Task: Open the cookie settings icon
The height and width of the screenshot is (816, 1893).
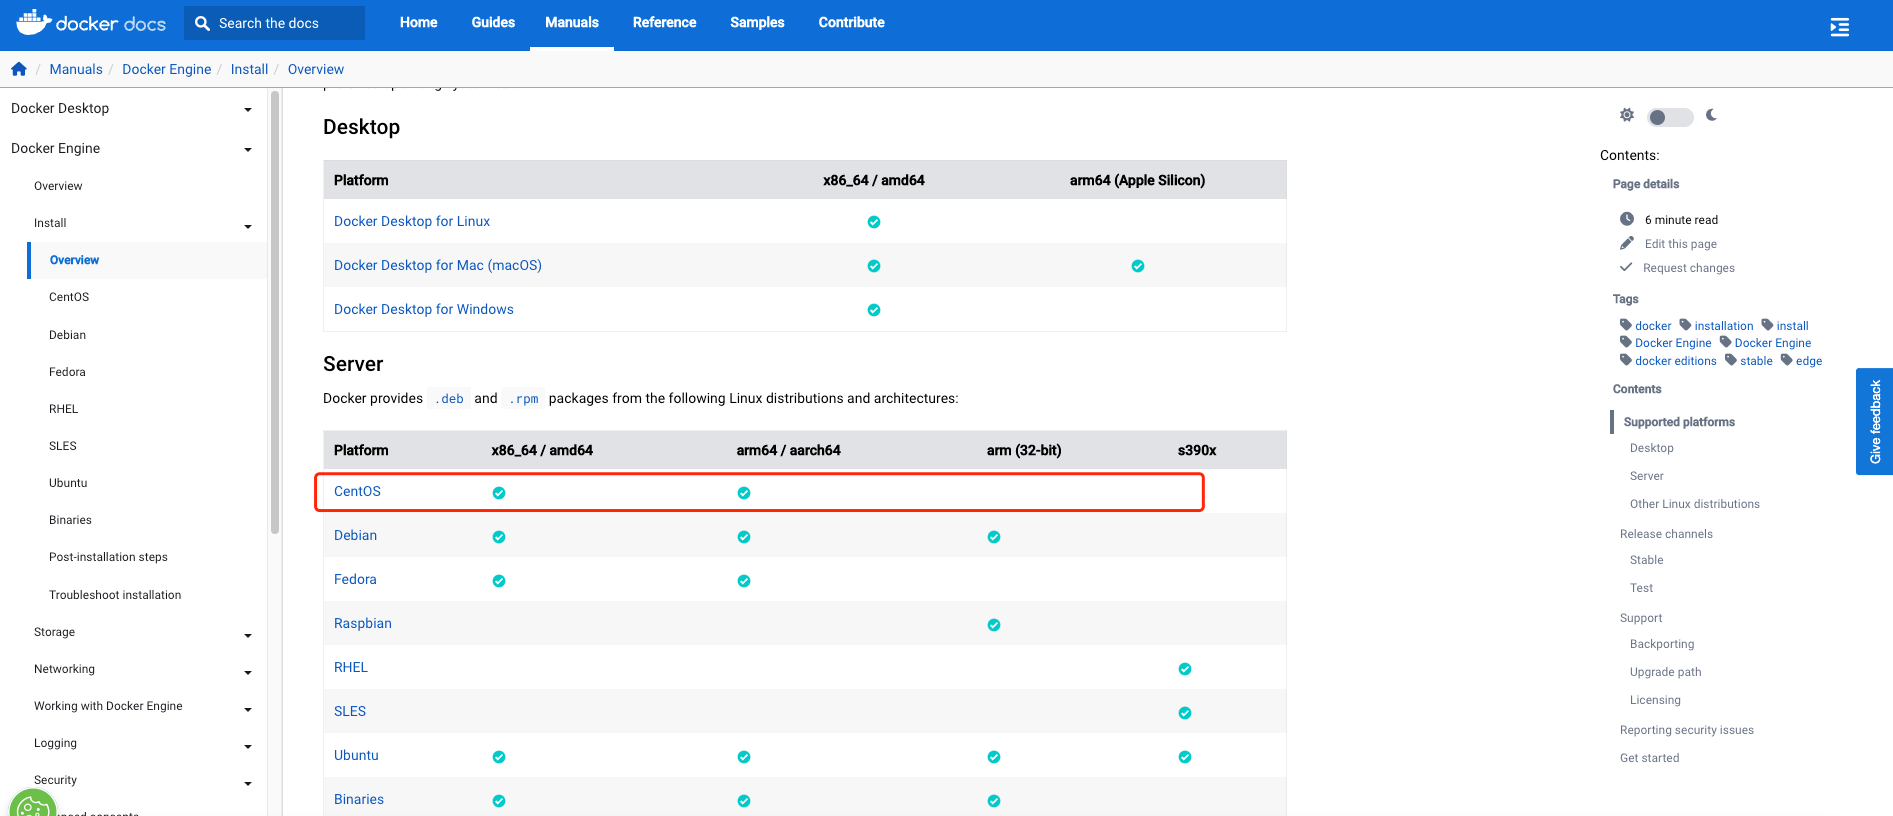Action: (x=33, y=806)
